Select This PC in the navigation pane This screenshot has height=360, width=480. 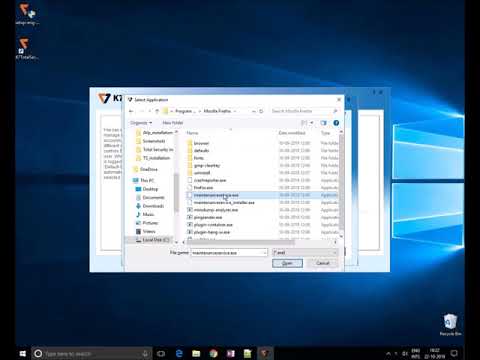coord(147,180)
